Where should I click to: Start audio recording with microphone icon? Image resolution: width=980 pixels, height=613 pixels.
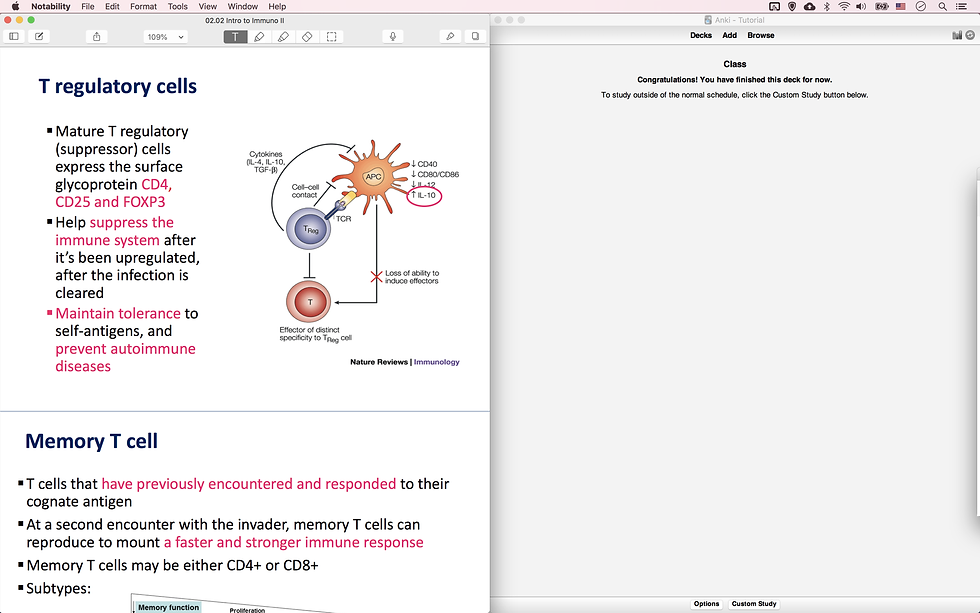[x=392, y=37]
